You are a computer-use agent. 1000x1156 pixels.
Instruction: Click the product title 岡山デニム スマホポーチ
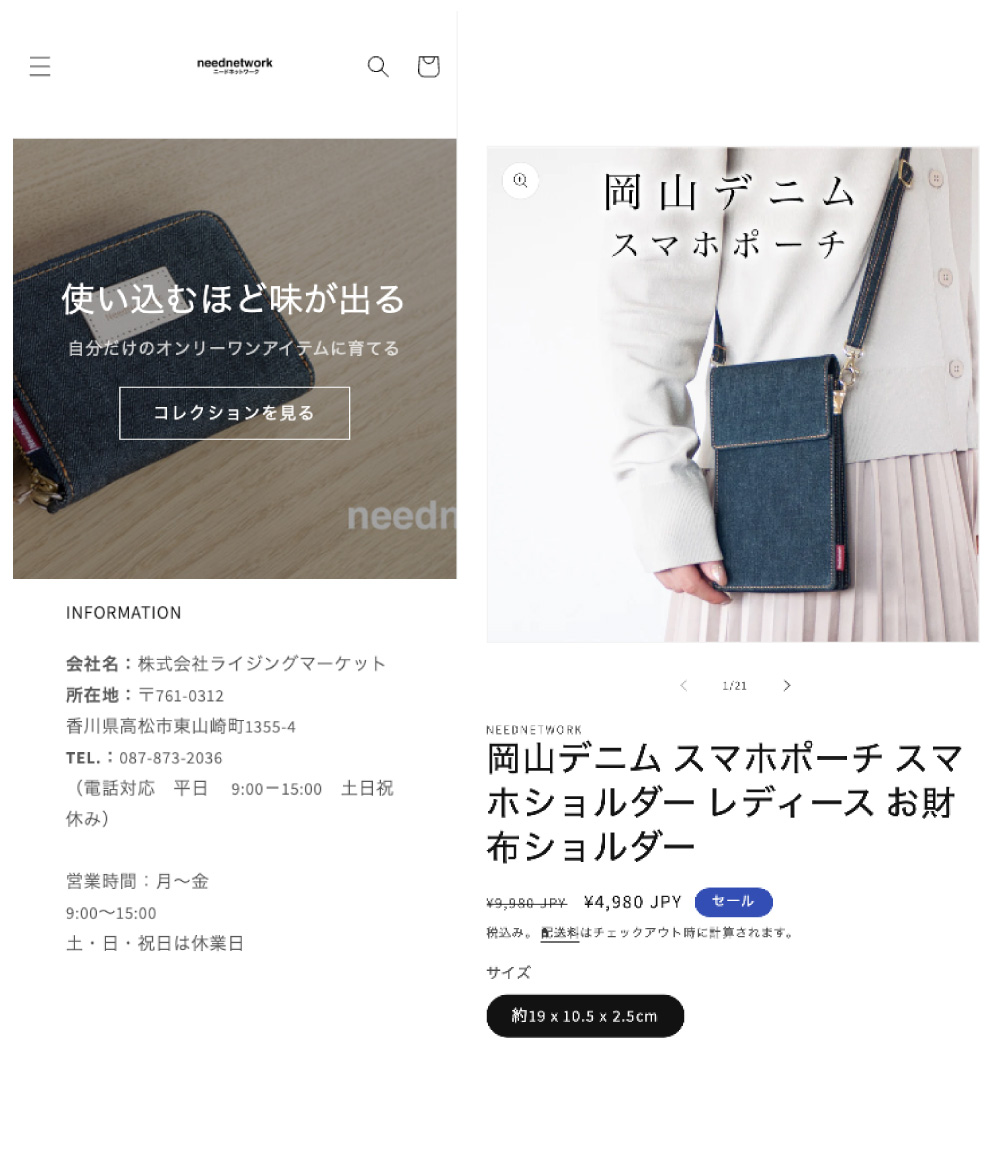(725, 802)
